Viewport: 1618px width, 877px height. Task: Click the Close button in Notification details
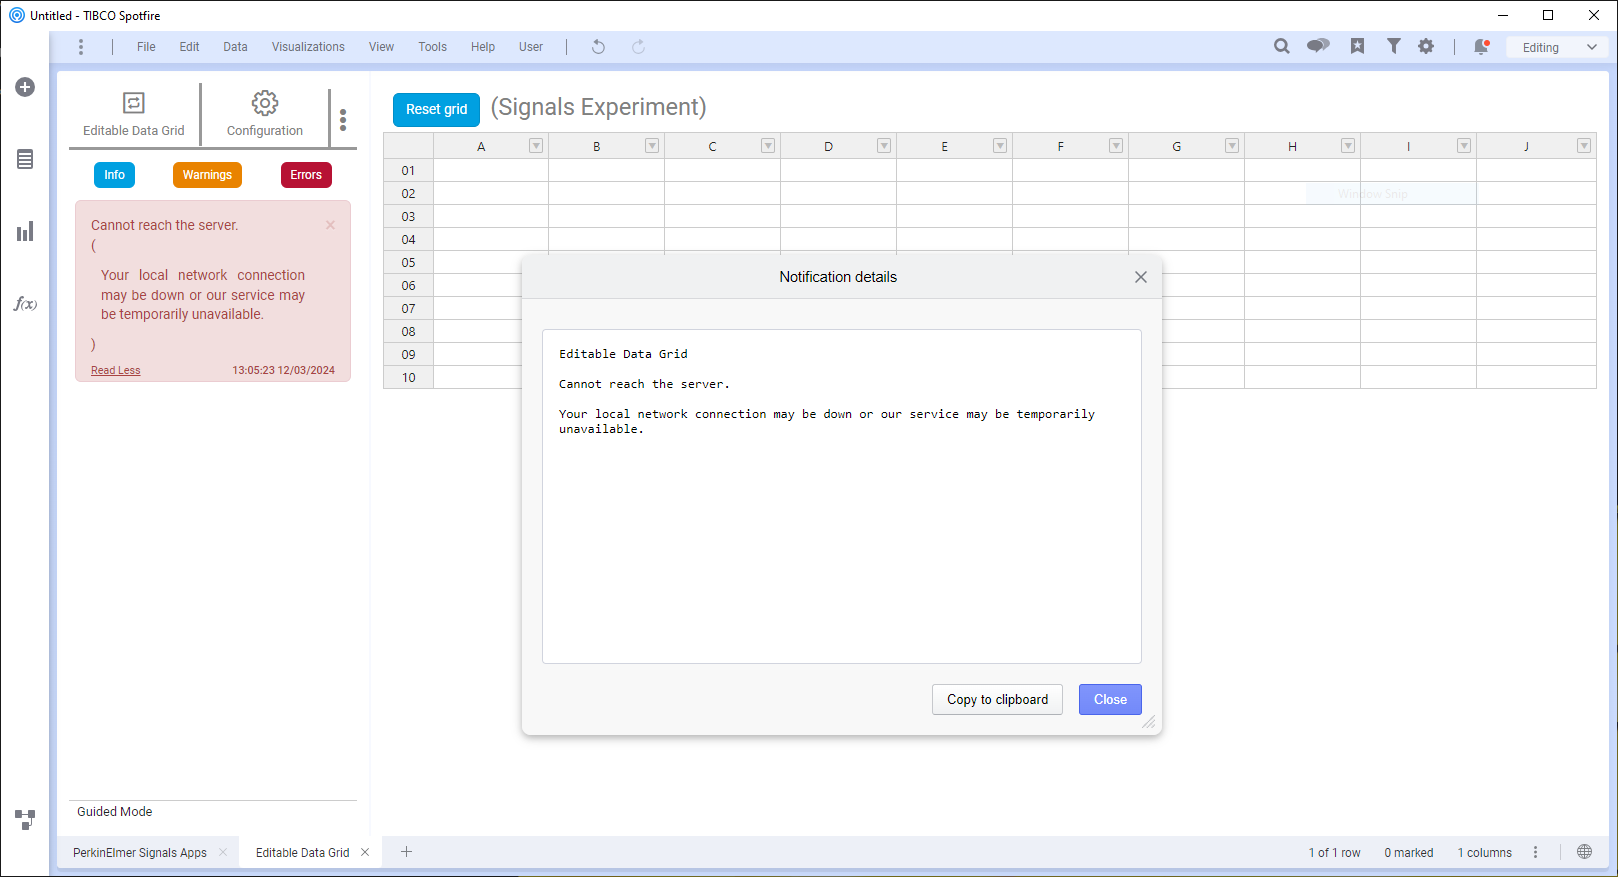tap(1110, 700)
